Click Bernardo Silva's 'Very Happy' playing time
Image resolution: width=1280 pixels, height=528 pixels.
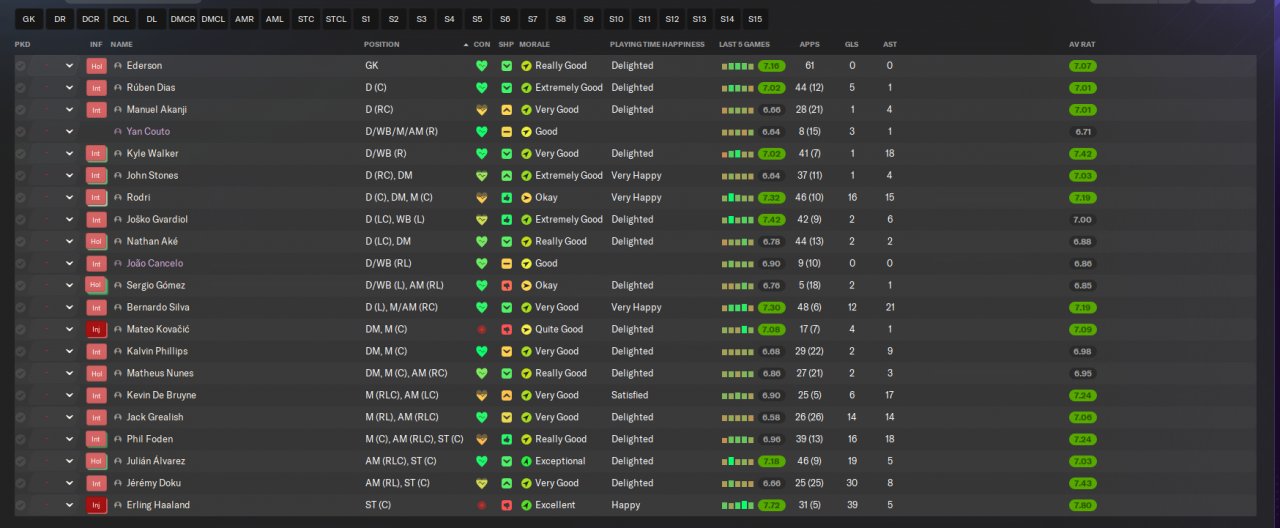point(636,308)
